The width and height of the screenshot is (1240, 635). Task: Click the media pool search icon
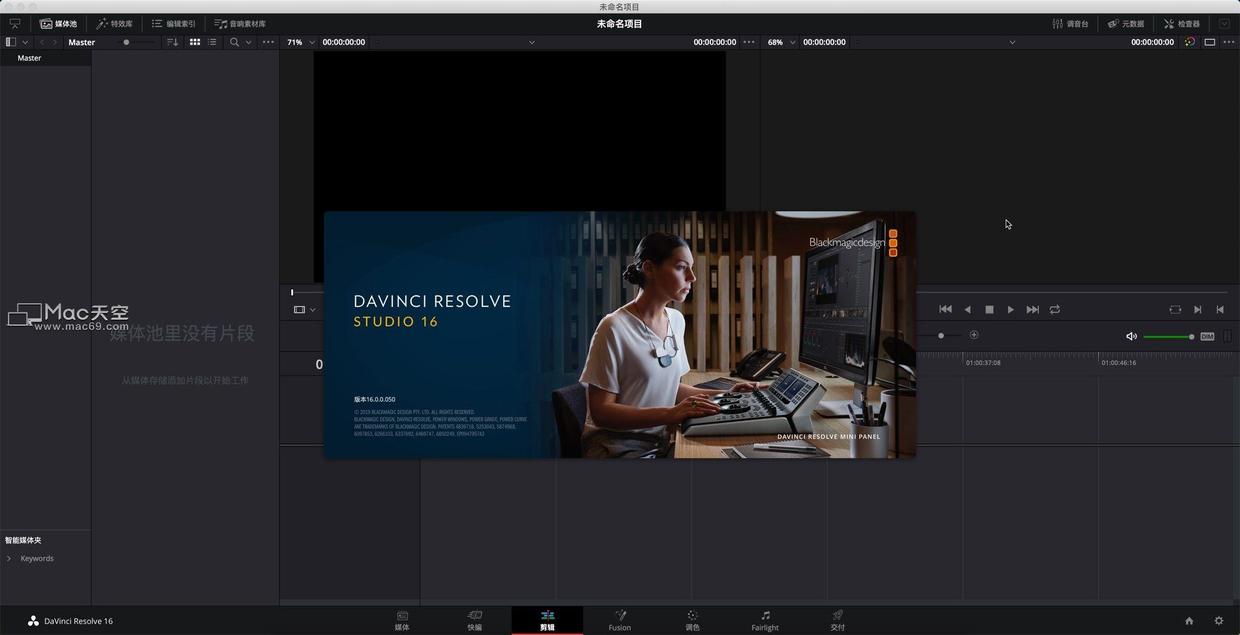234,42
